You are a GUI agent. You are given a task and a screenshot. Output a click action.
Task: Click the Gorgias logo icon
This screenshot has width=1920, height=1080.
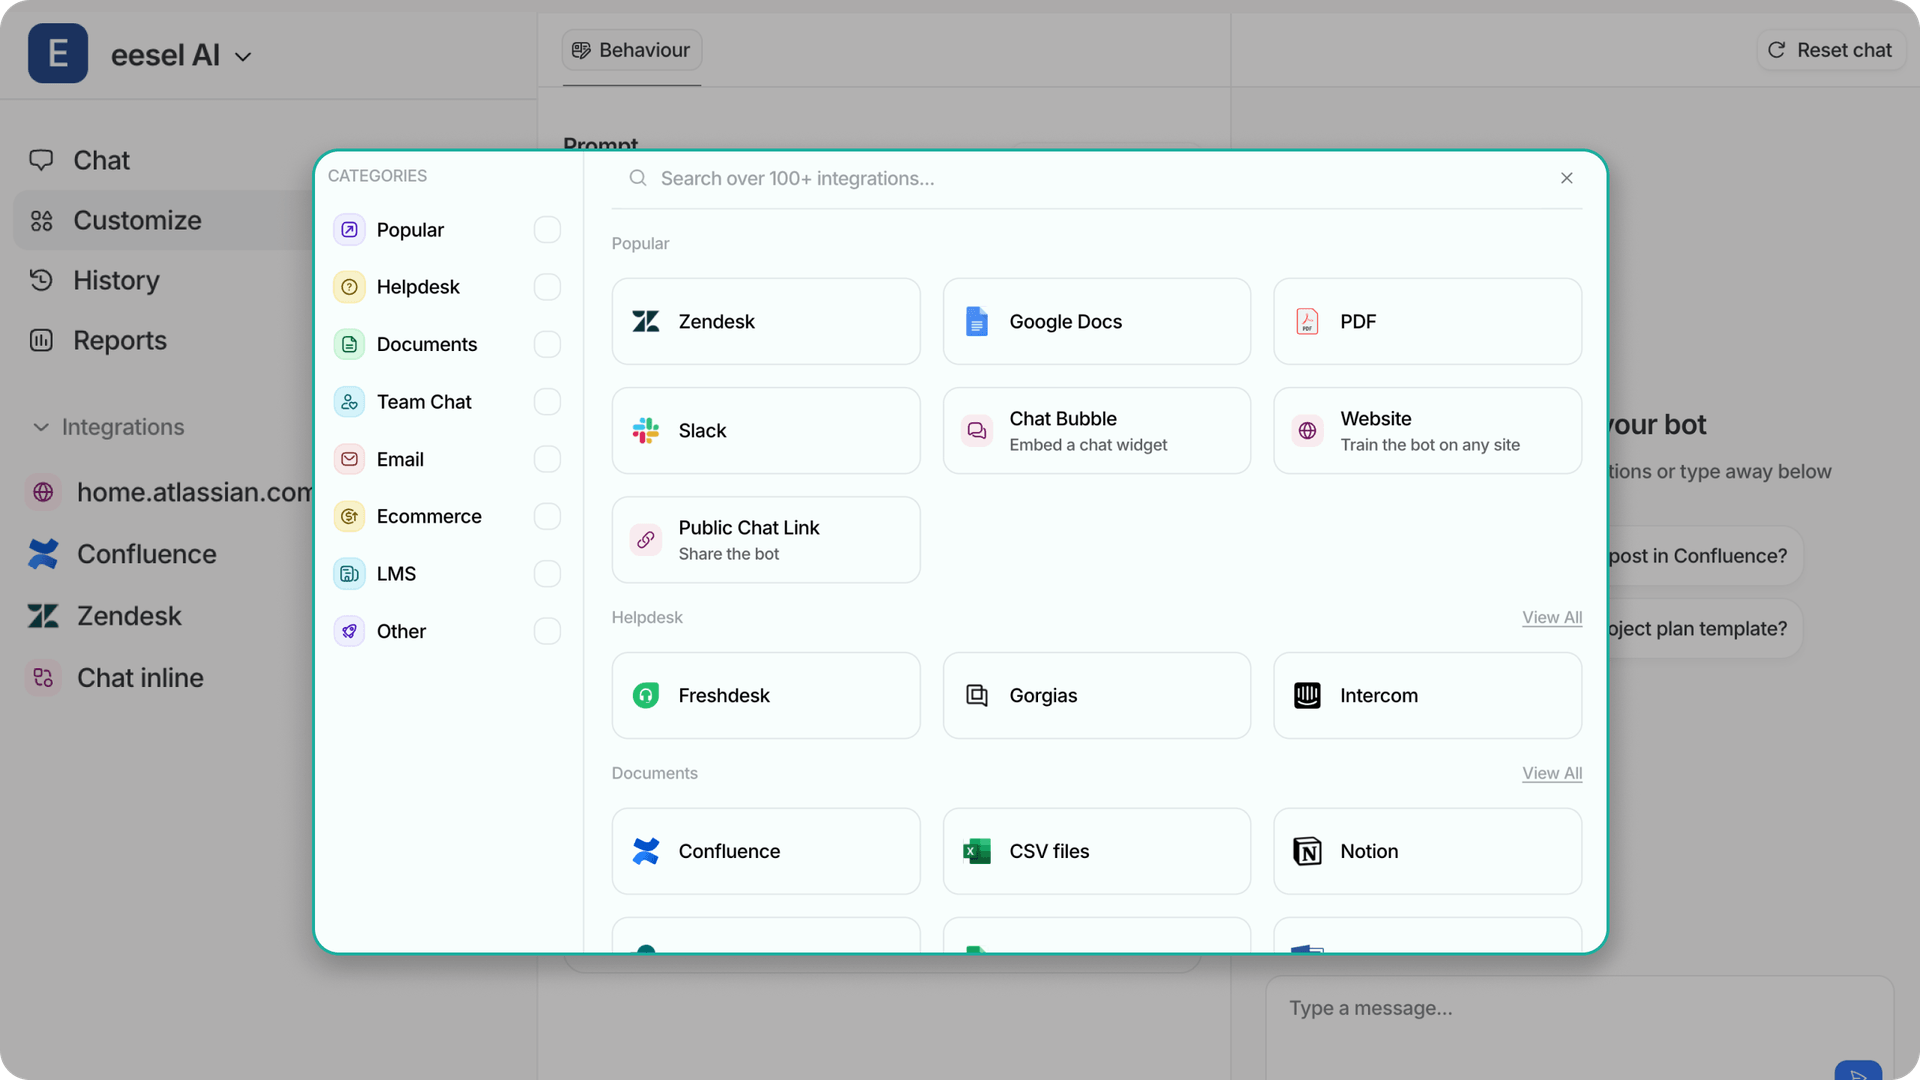click(x=977, y=695)
